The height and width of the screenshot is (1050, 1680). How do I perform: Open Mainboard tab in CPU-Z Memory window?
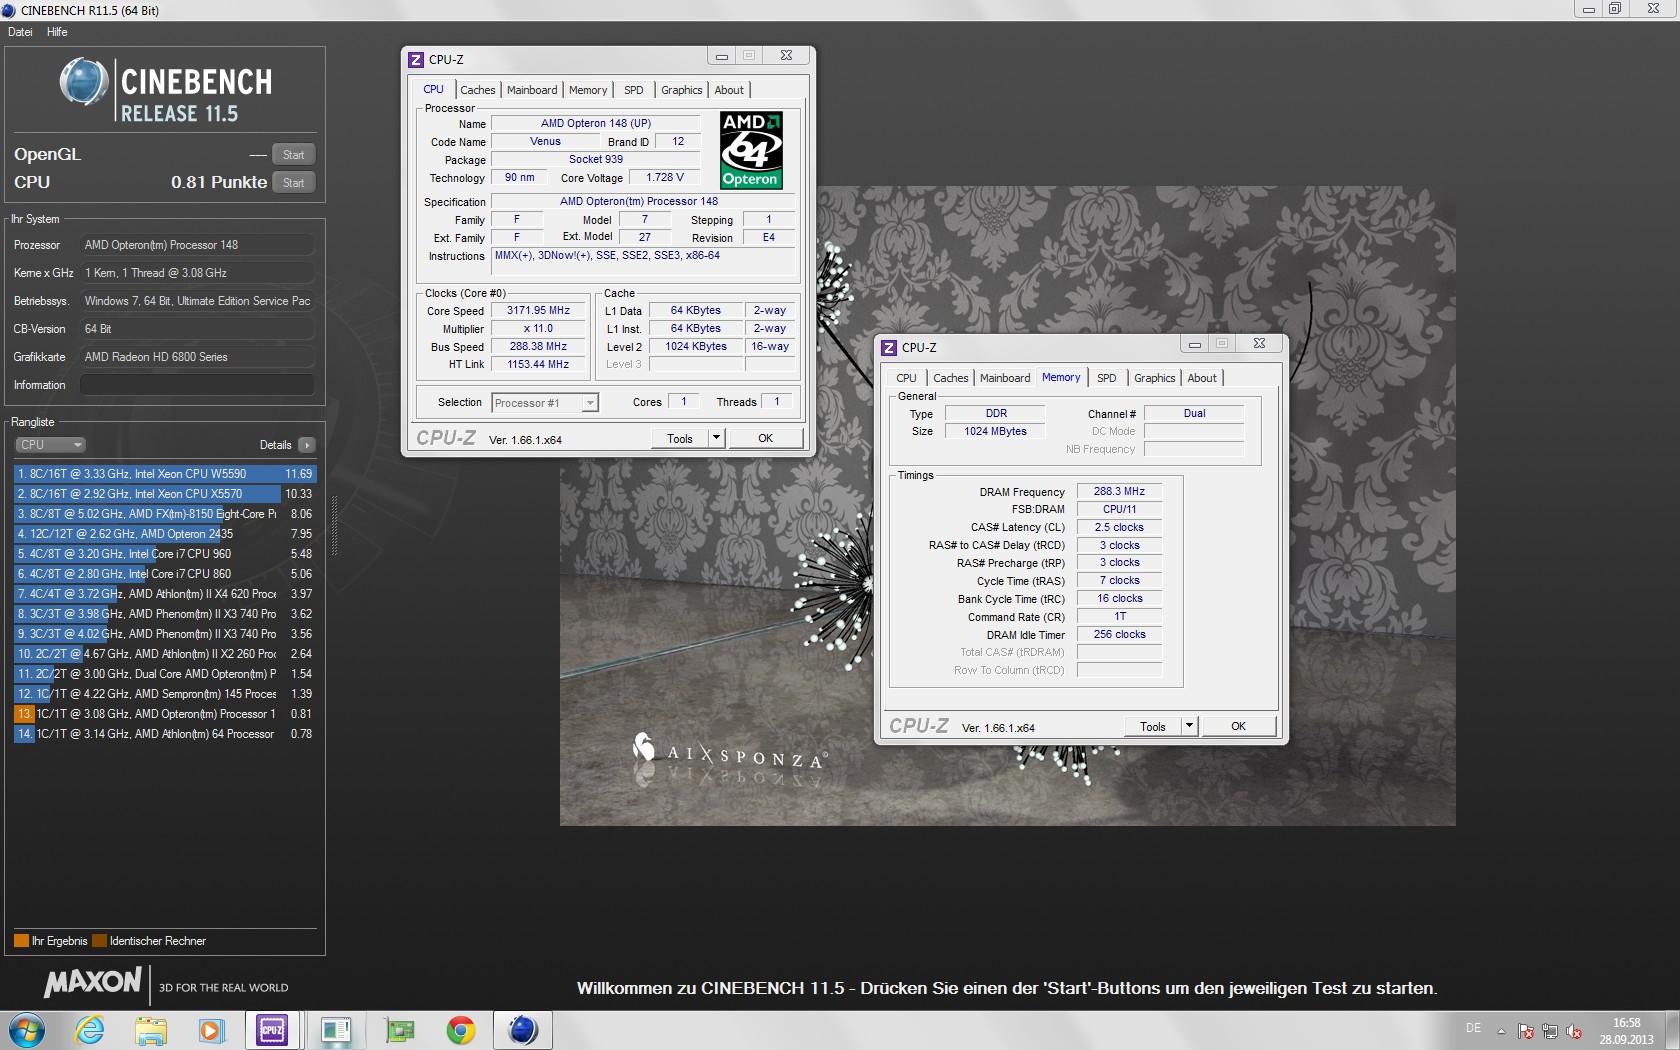coord(1005,378)
